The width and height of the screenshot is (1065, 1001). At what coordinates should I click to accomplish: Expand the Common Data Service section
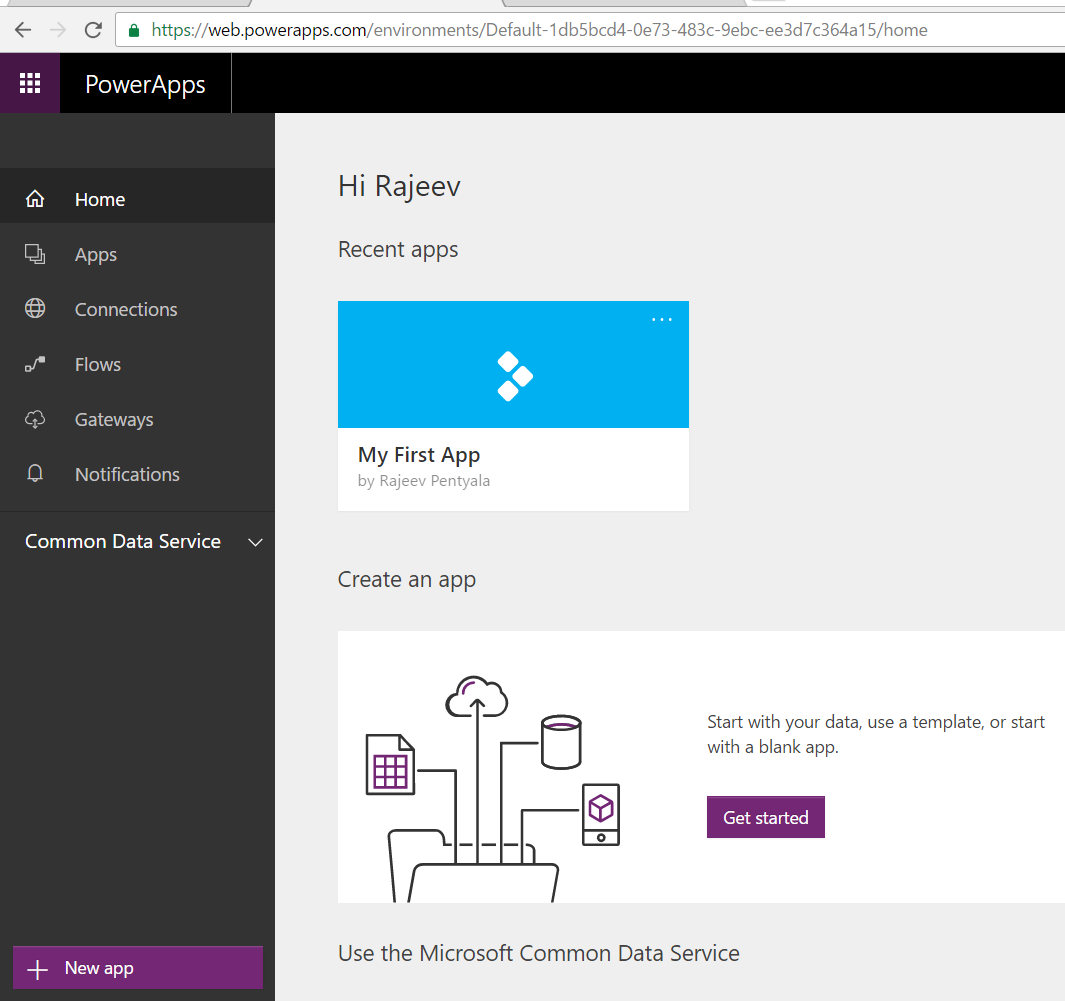(256, 541)
